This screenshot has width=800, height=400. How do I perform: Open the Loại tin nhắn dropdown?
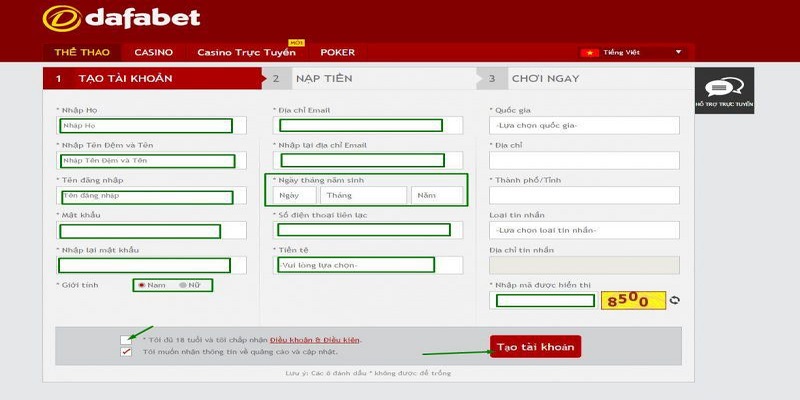pos(584,230)
